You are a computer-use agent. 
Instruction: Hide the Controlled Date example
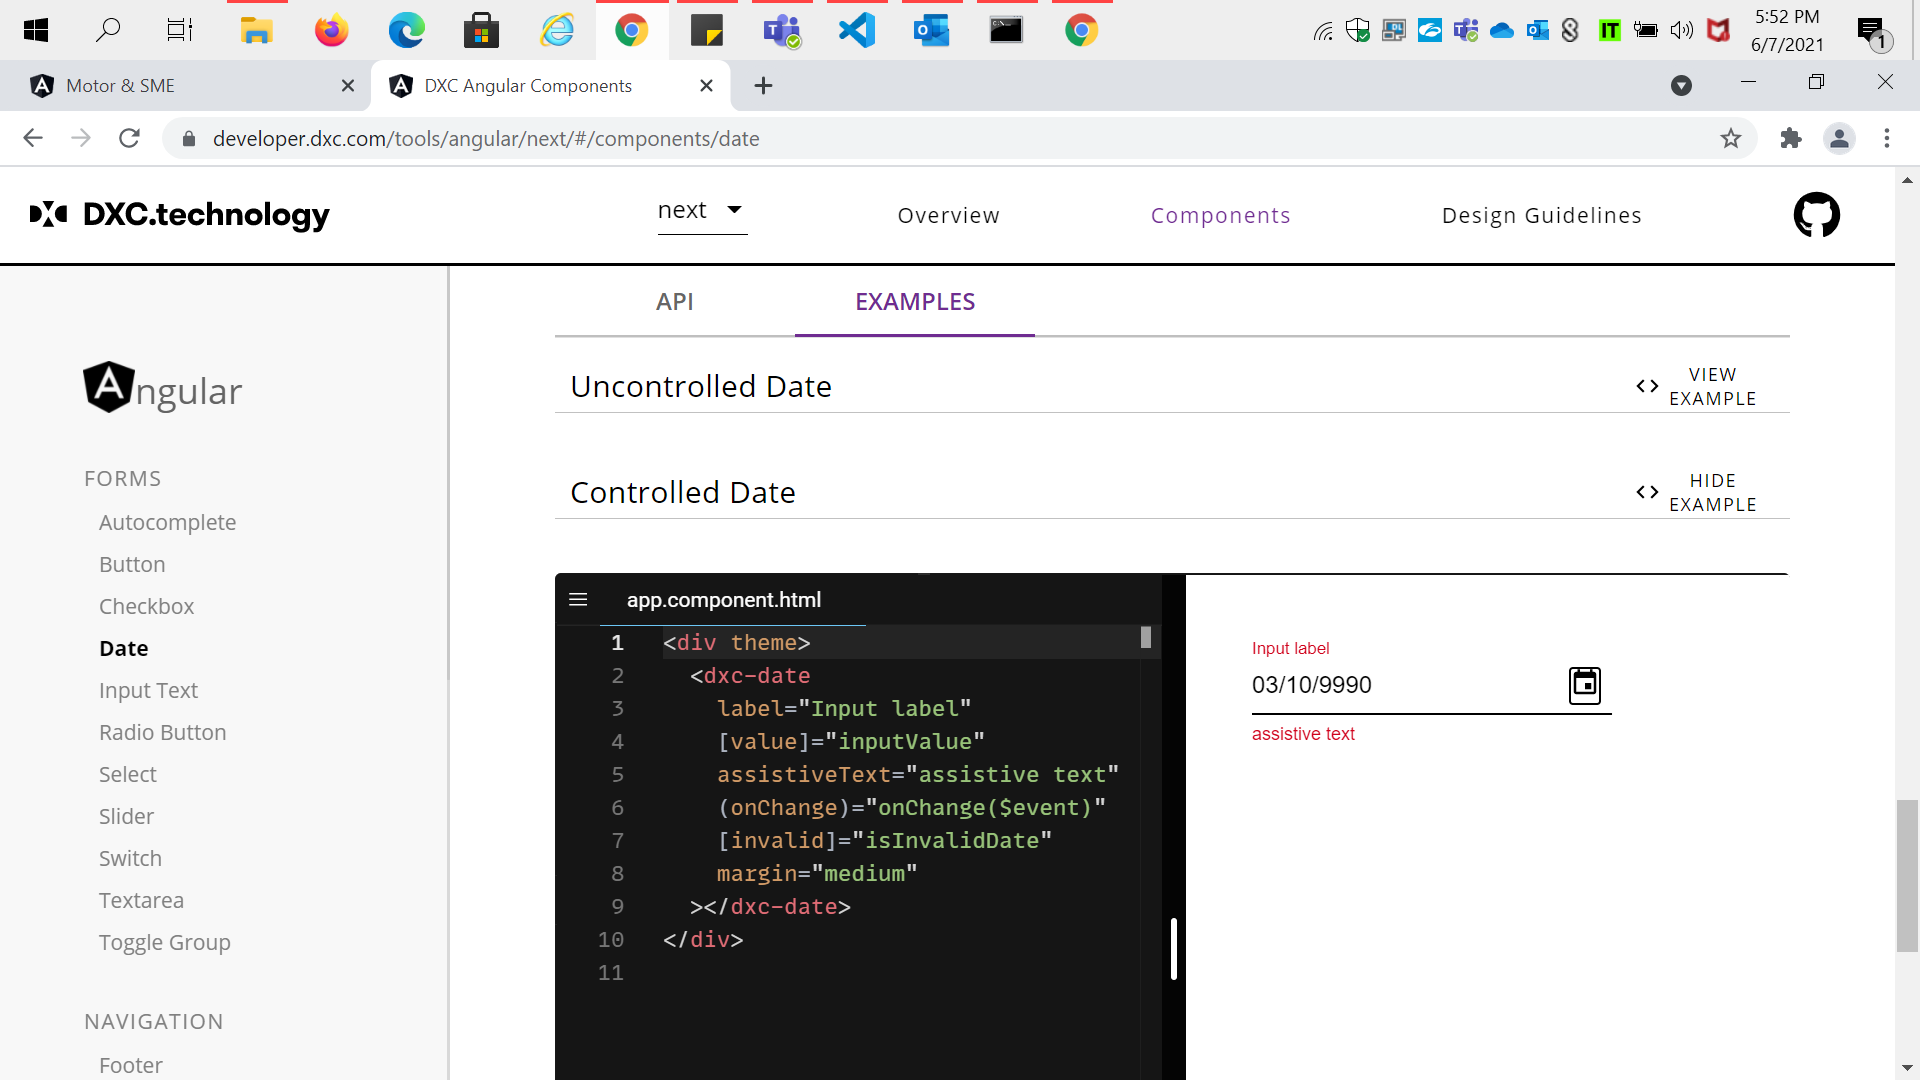coord(1697,493)
